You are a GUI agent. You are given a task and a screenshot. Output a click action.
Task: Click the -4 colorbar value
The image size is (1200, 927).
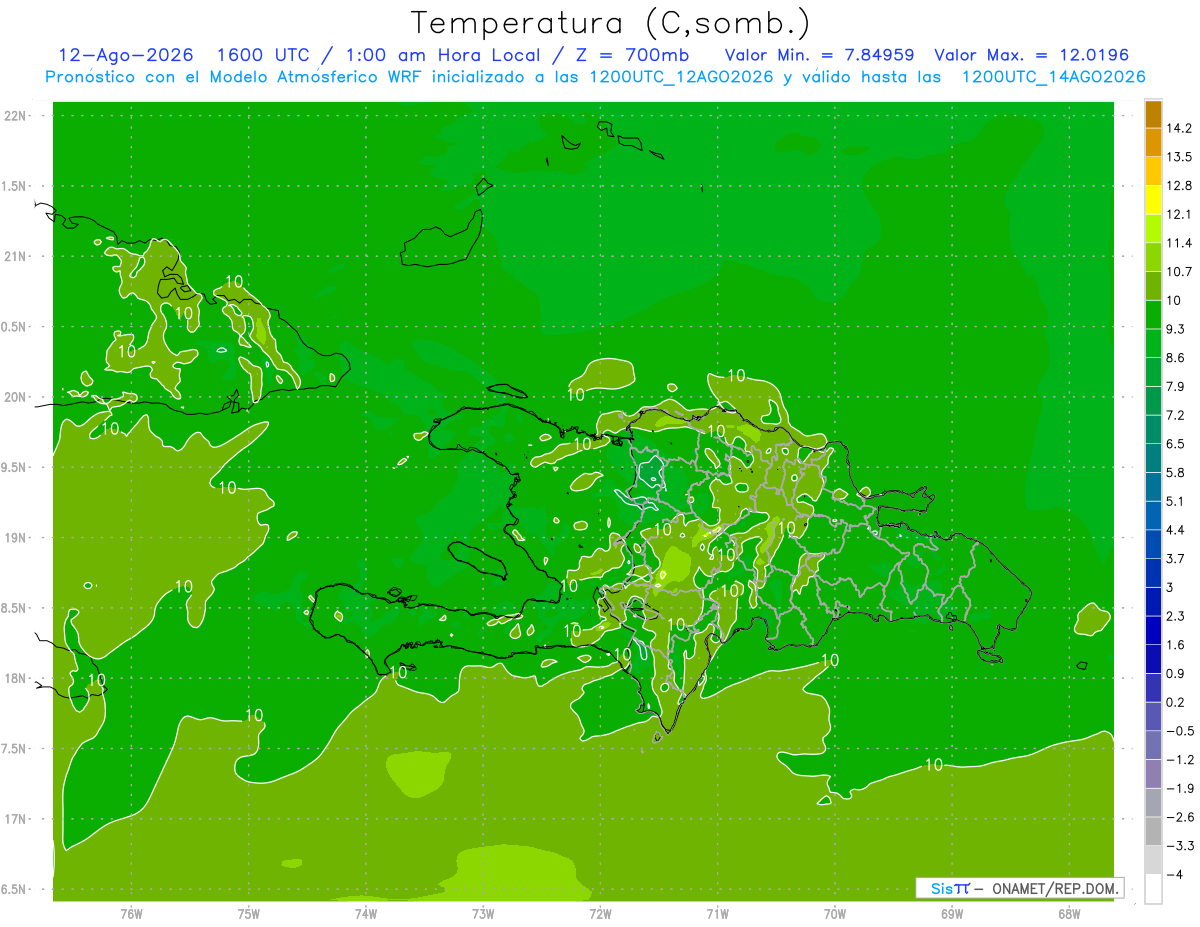[x=1176, y=875]
